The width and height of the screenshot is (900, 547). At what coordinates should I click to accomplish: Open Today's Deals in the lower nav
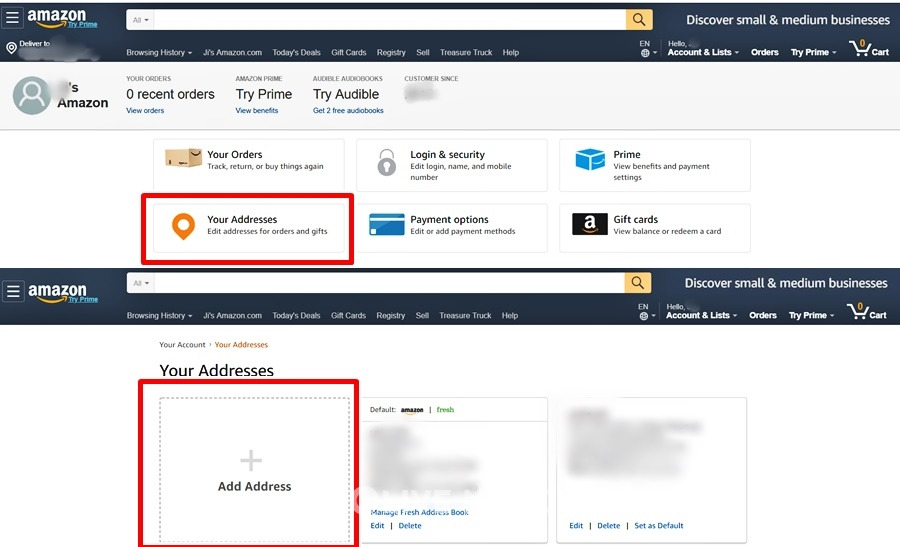pos(296,315)
